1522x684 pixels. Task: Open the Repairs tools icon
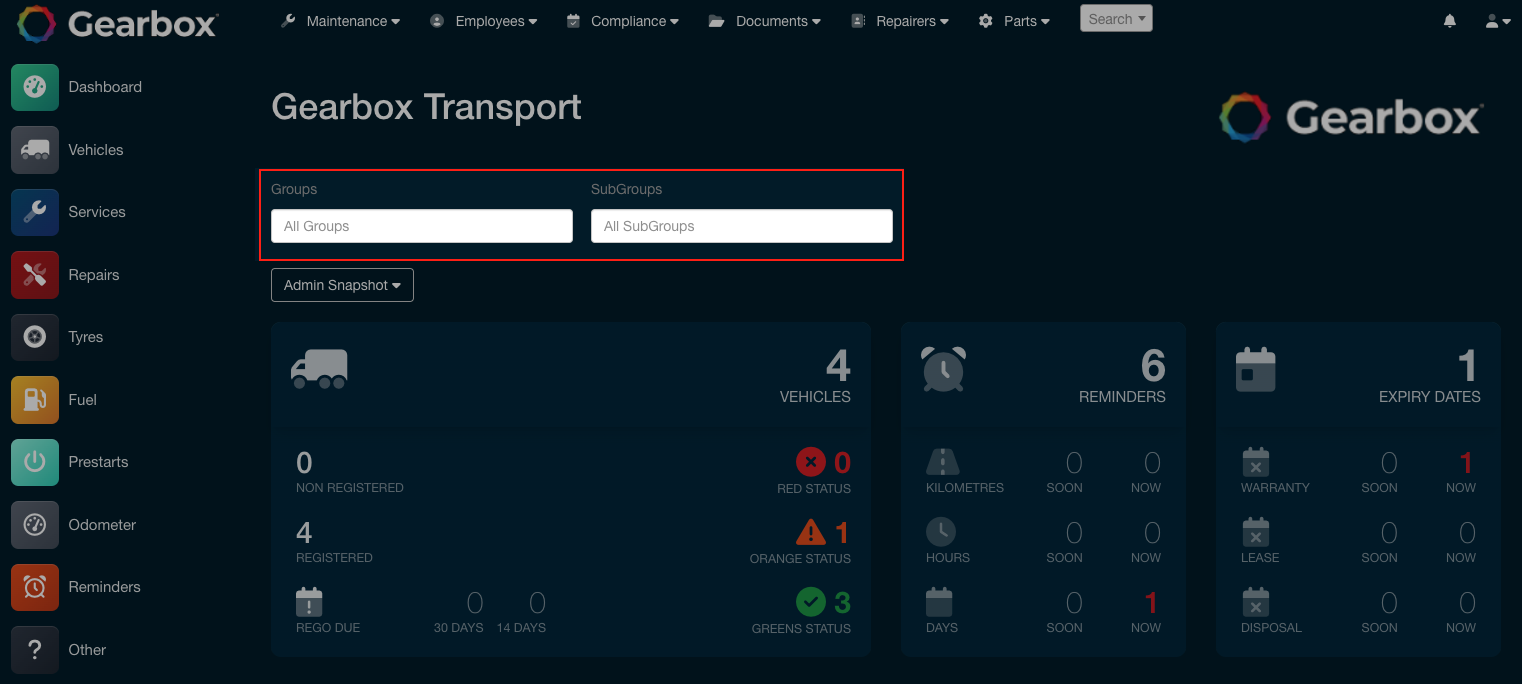35,275
